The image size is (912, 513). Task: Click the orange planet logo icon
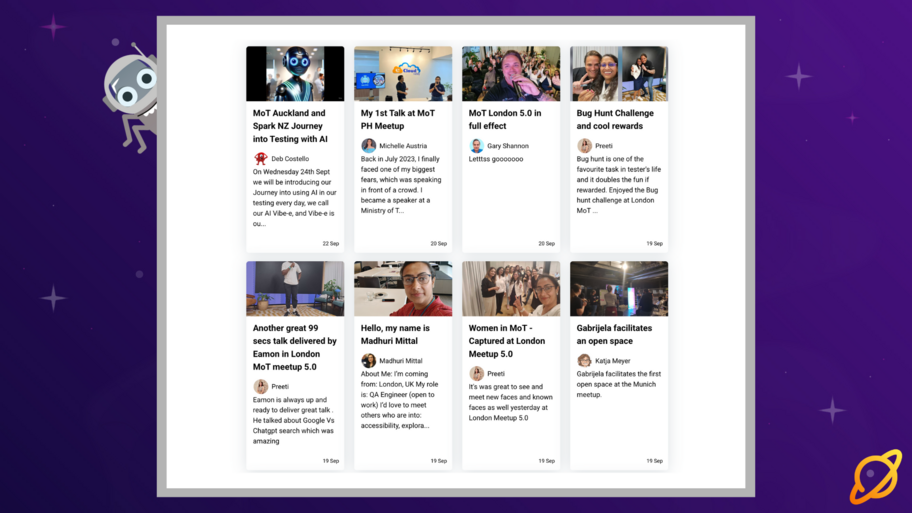(875, 476)
